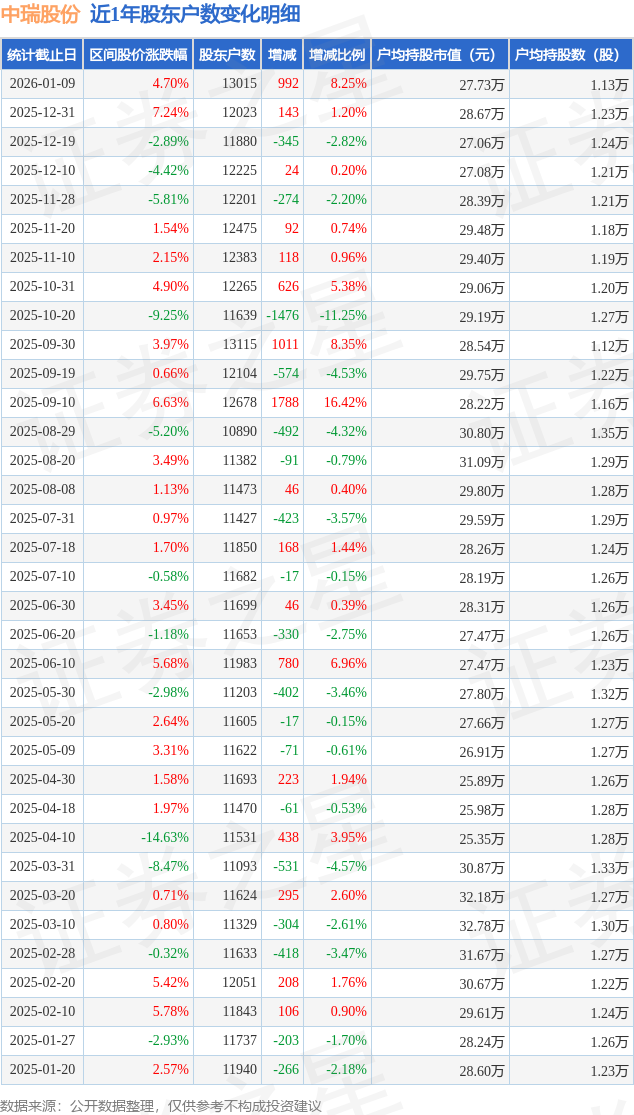Image resolution: width=634 pixels, height=1115 pixels.
Task: Click the 增减比例 column header
Action: [x=337, y=55]
